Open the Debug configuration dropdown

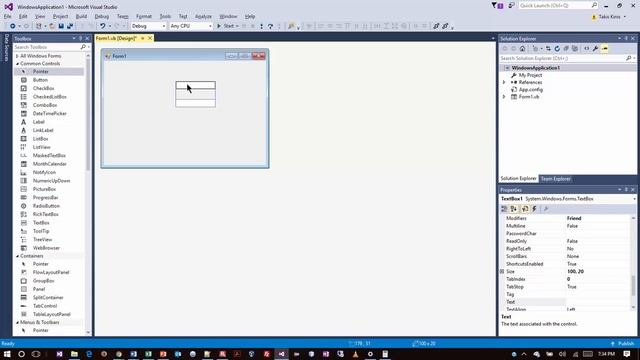pyautogui.click(x=148, y=26)
